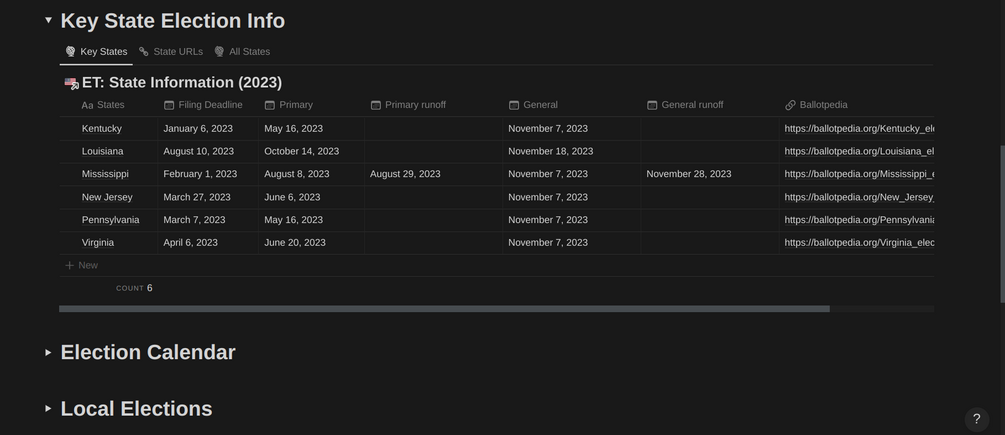Select the Key States tab
Screen dimensions: 1005x435
[x=97, y=52]
